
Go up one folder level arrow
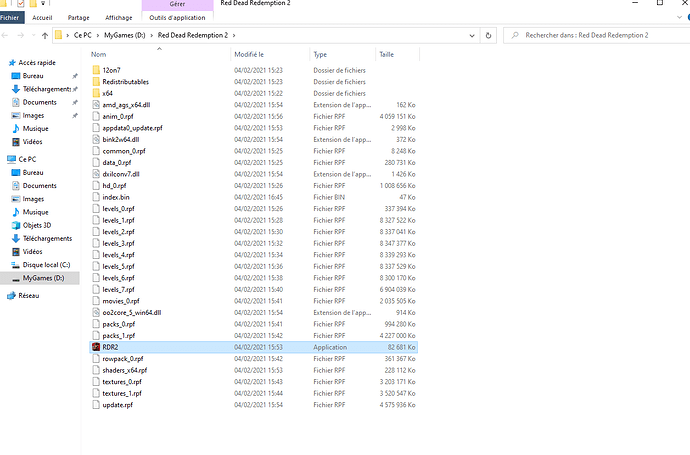(x=45, y=36)
